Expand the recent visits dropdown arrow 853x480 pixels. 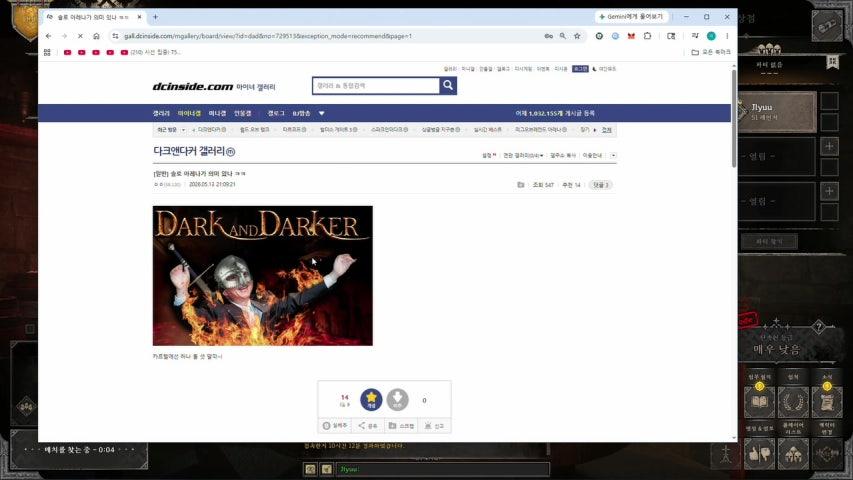coord(183,130)
